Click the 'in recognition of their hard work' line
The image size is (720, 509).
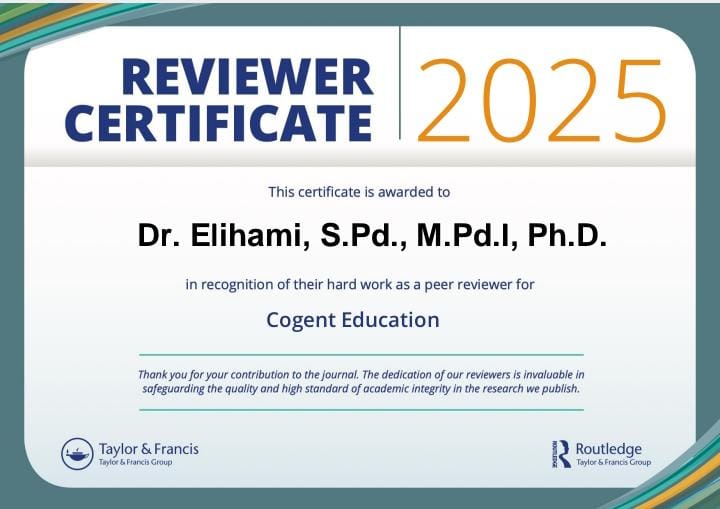point(360,284)
